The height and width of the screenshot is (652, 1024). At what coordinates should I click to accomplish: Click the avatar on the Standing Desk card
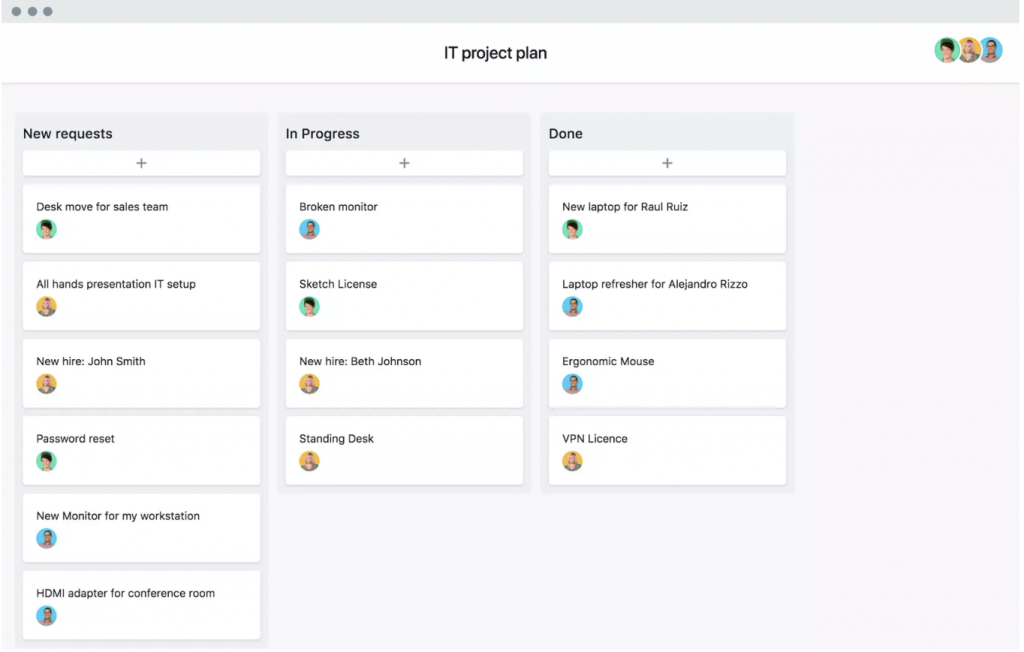(x=310, y=461)
